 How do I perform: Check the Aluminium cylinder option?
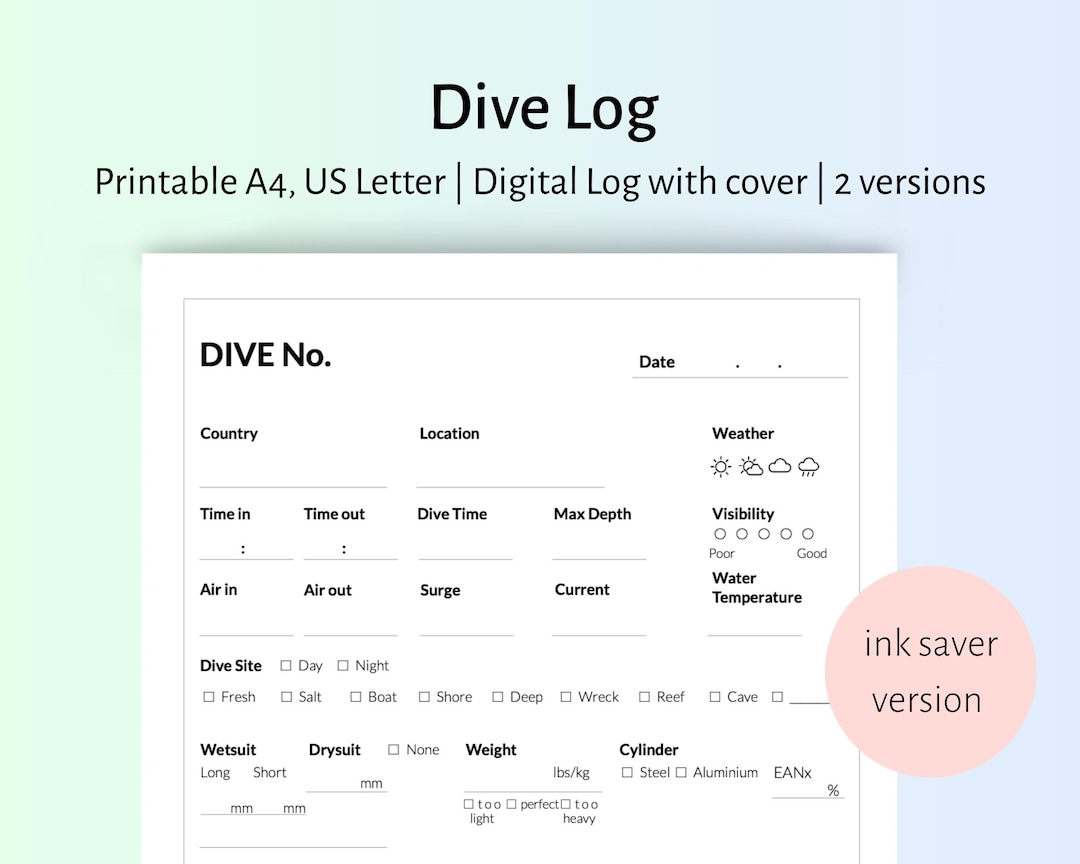click(682, 772)
